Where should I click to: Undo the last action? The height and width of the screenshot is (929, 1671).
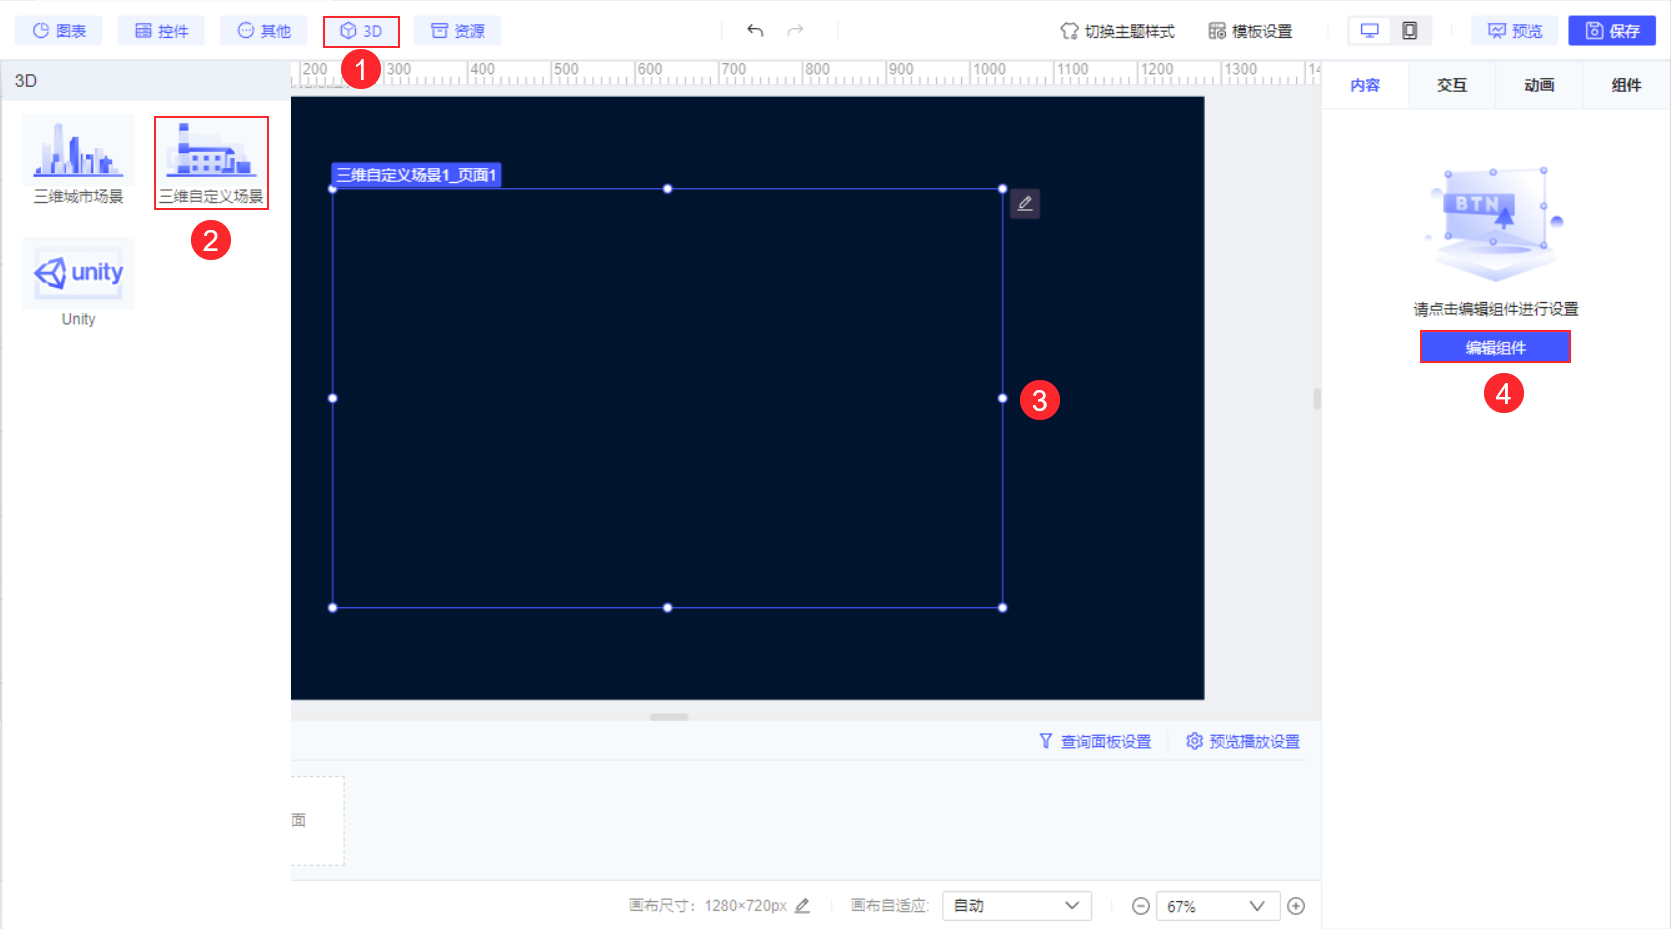click(755, 31)
